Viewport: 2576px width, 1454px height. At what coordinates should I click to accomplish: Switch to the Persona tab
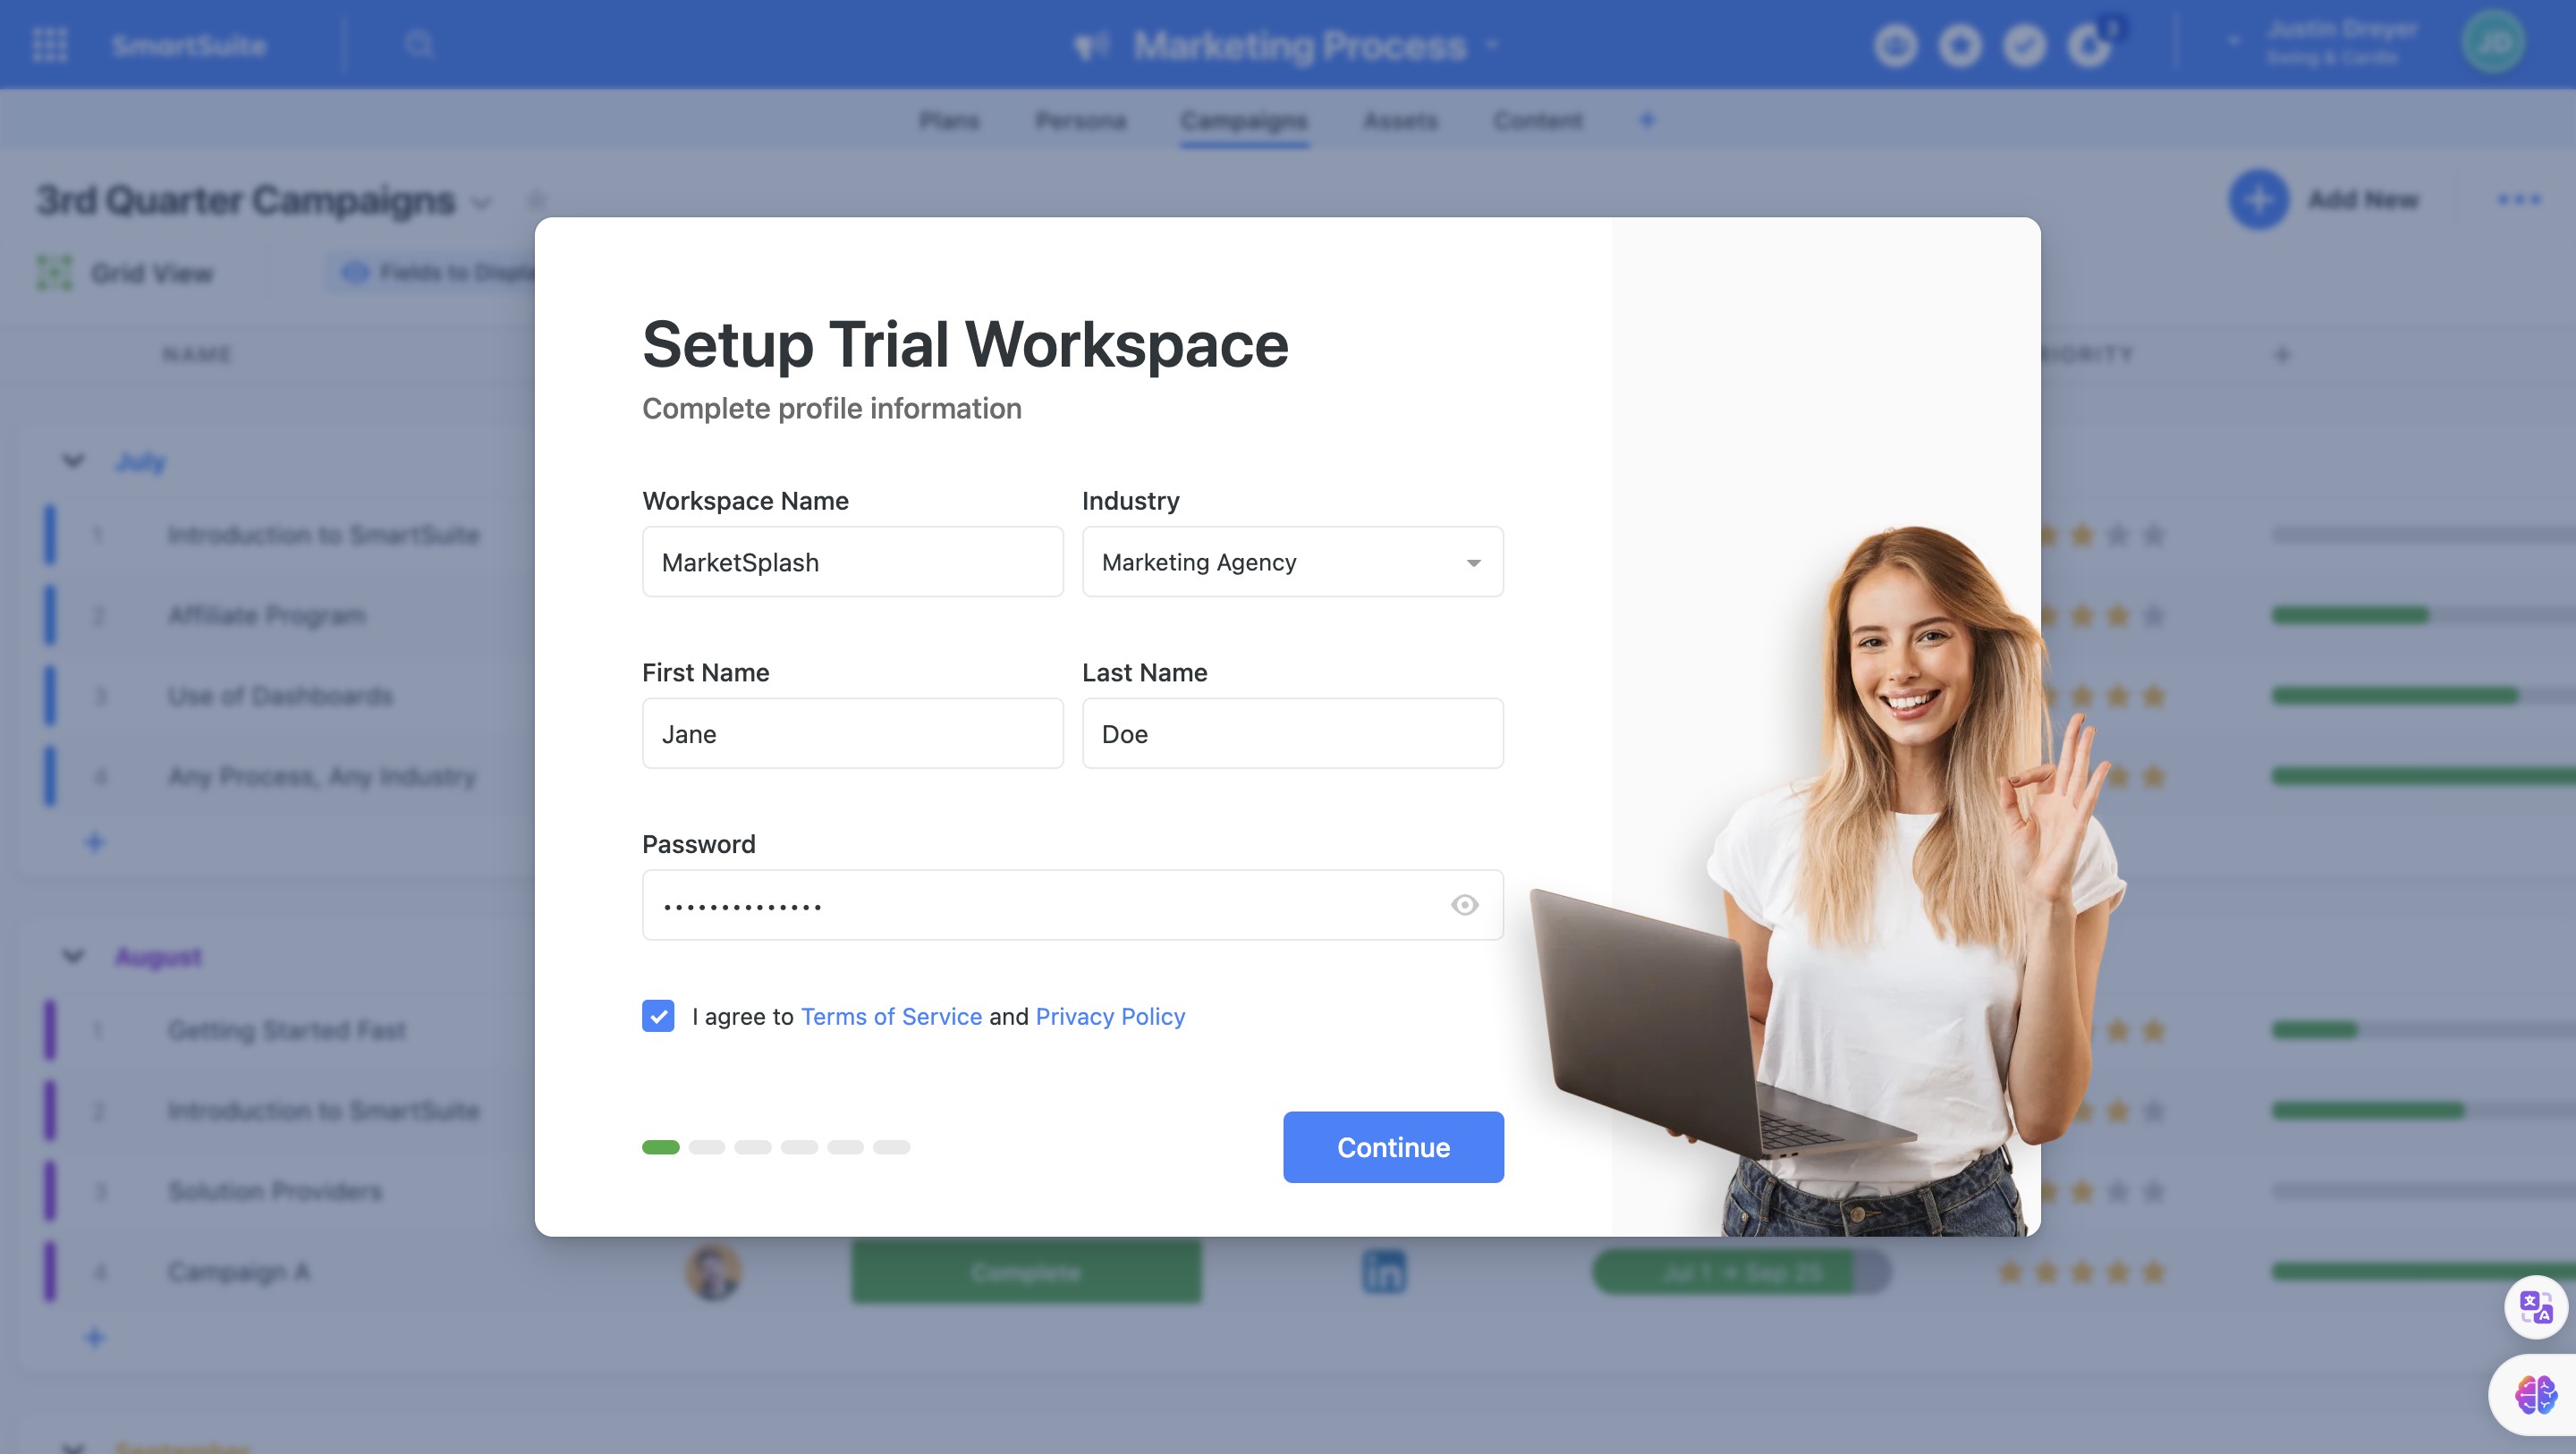tap(1080, 121)
